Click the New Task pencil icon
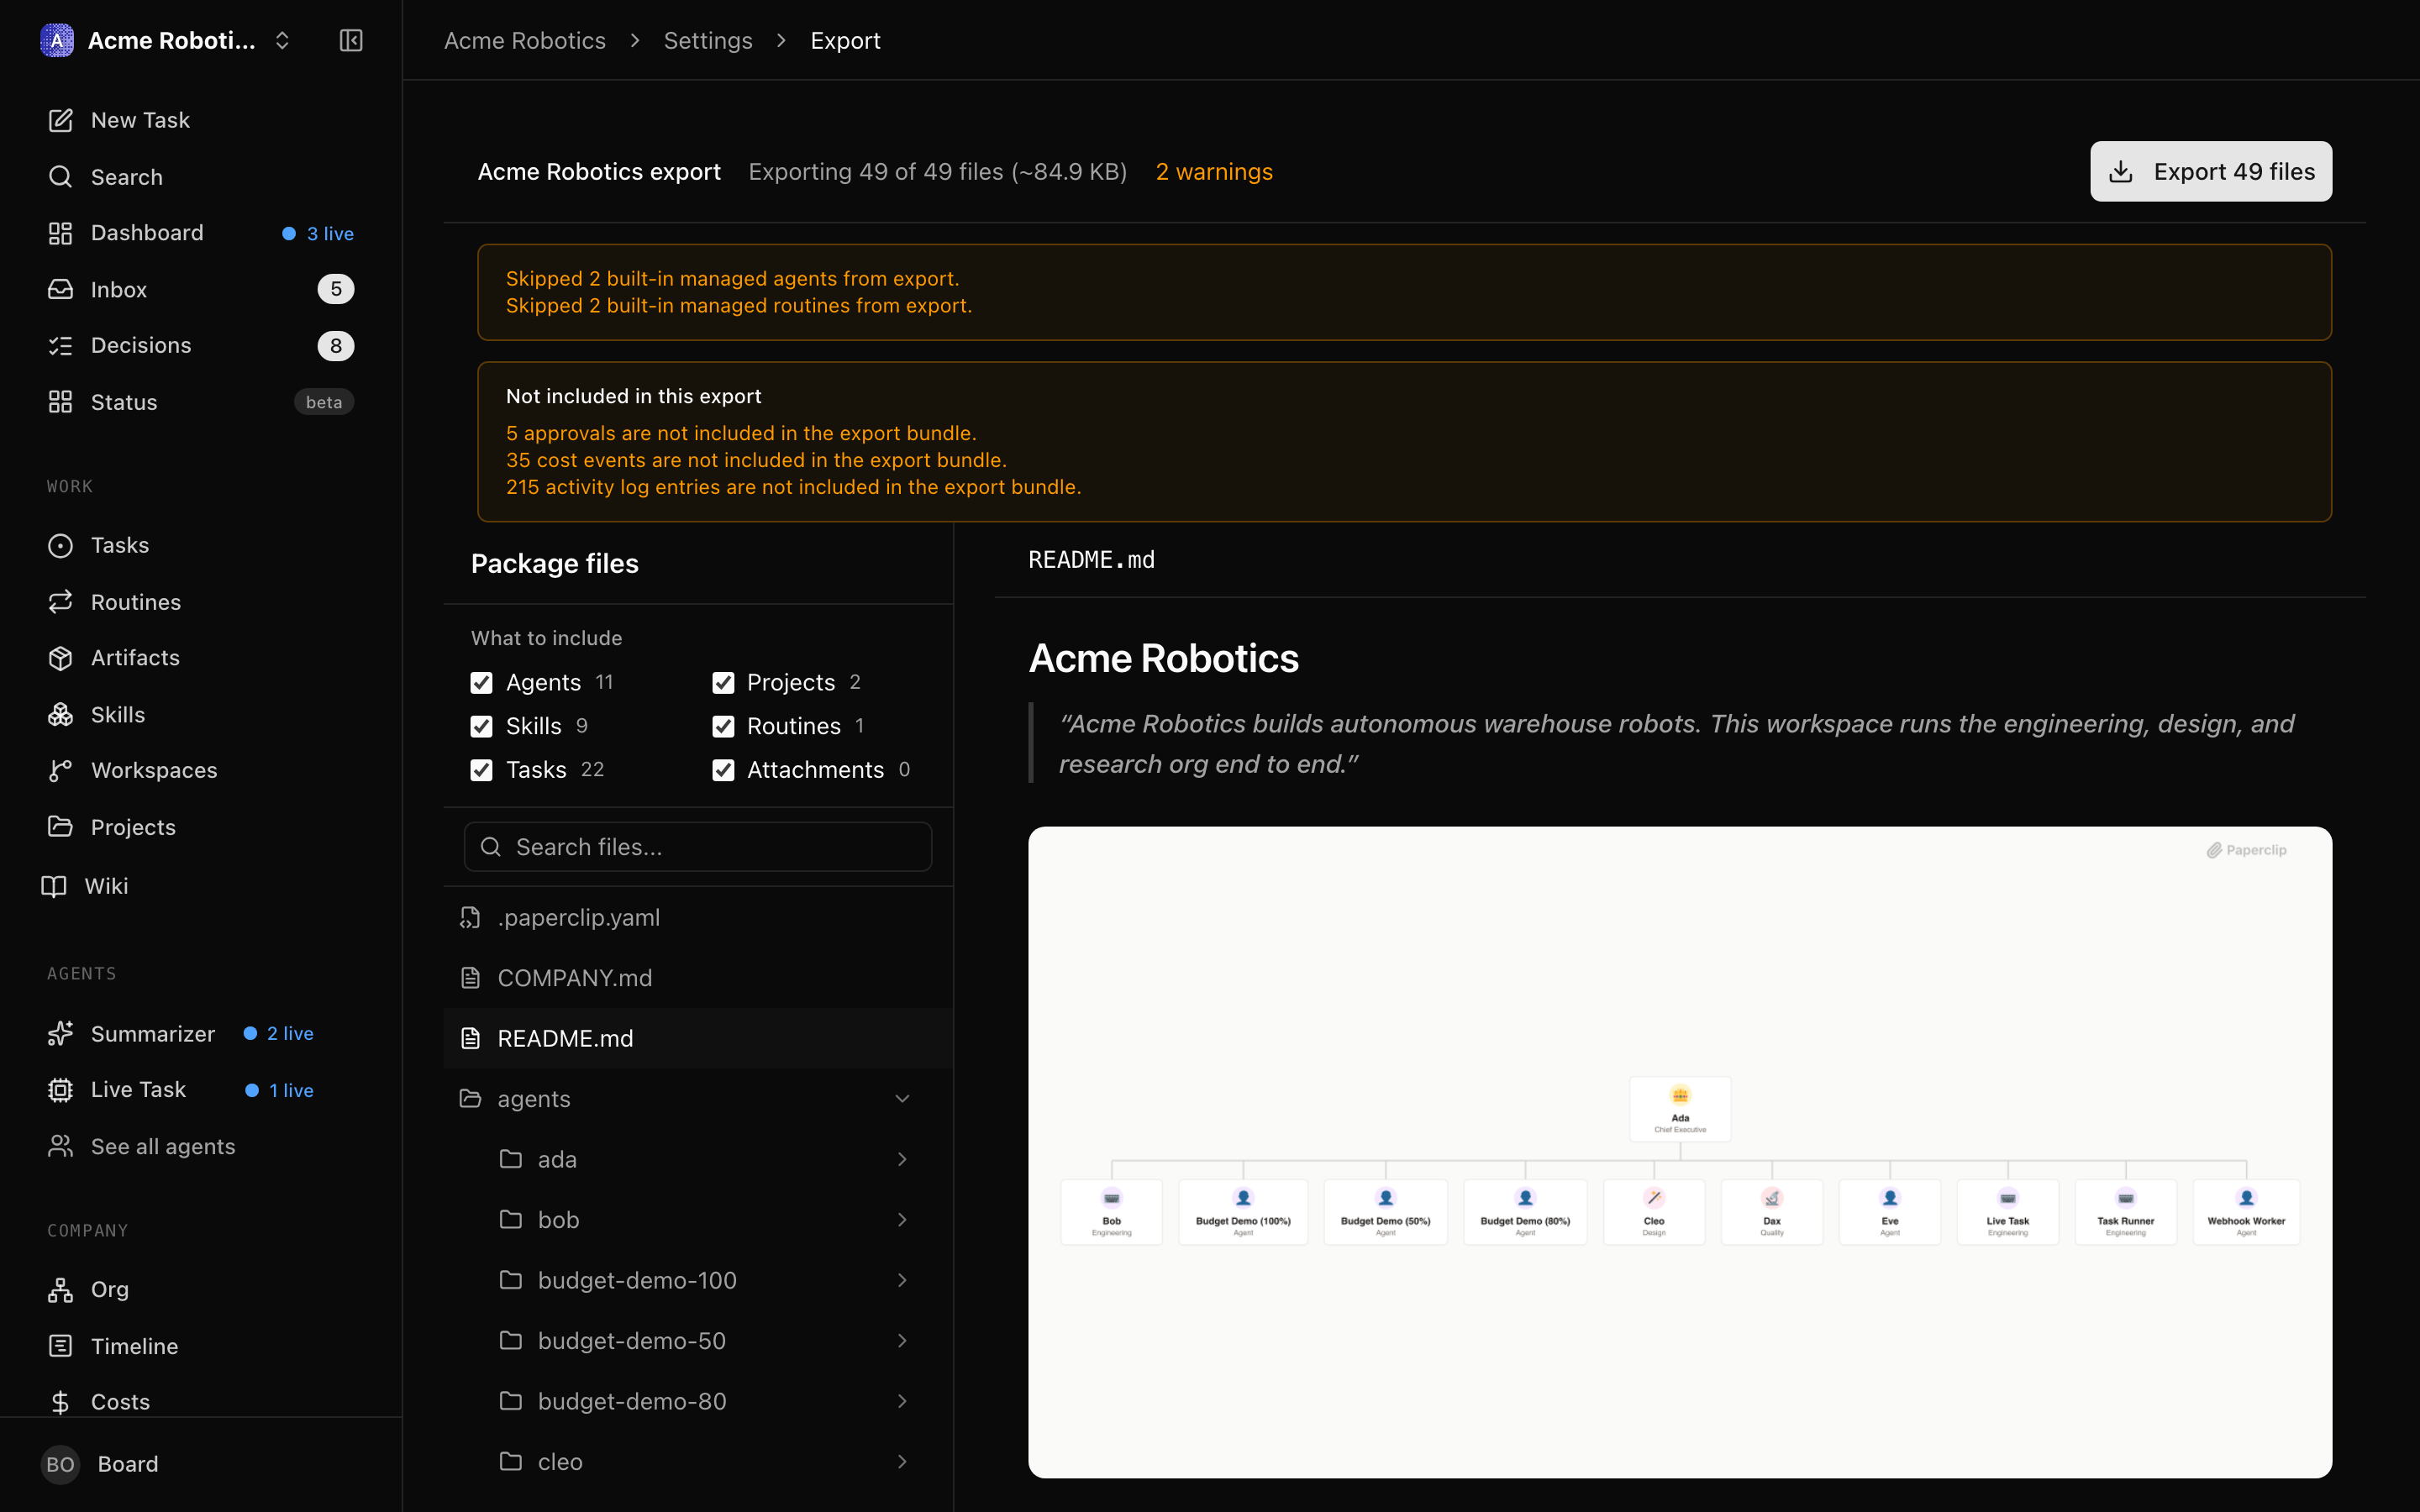 [x=61, y=120]
